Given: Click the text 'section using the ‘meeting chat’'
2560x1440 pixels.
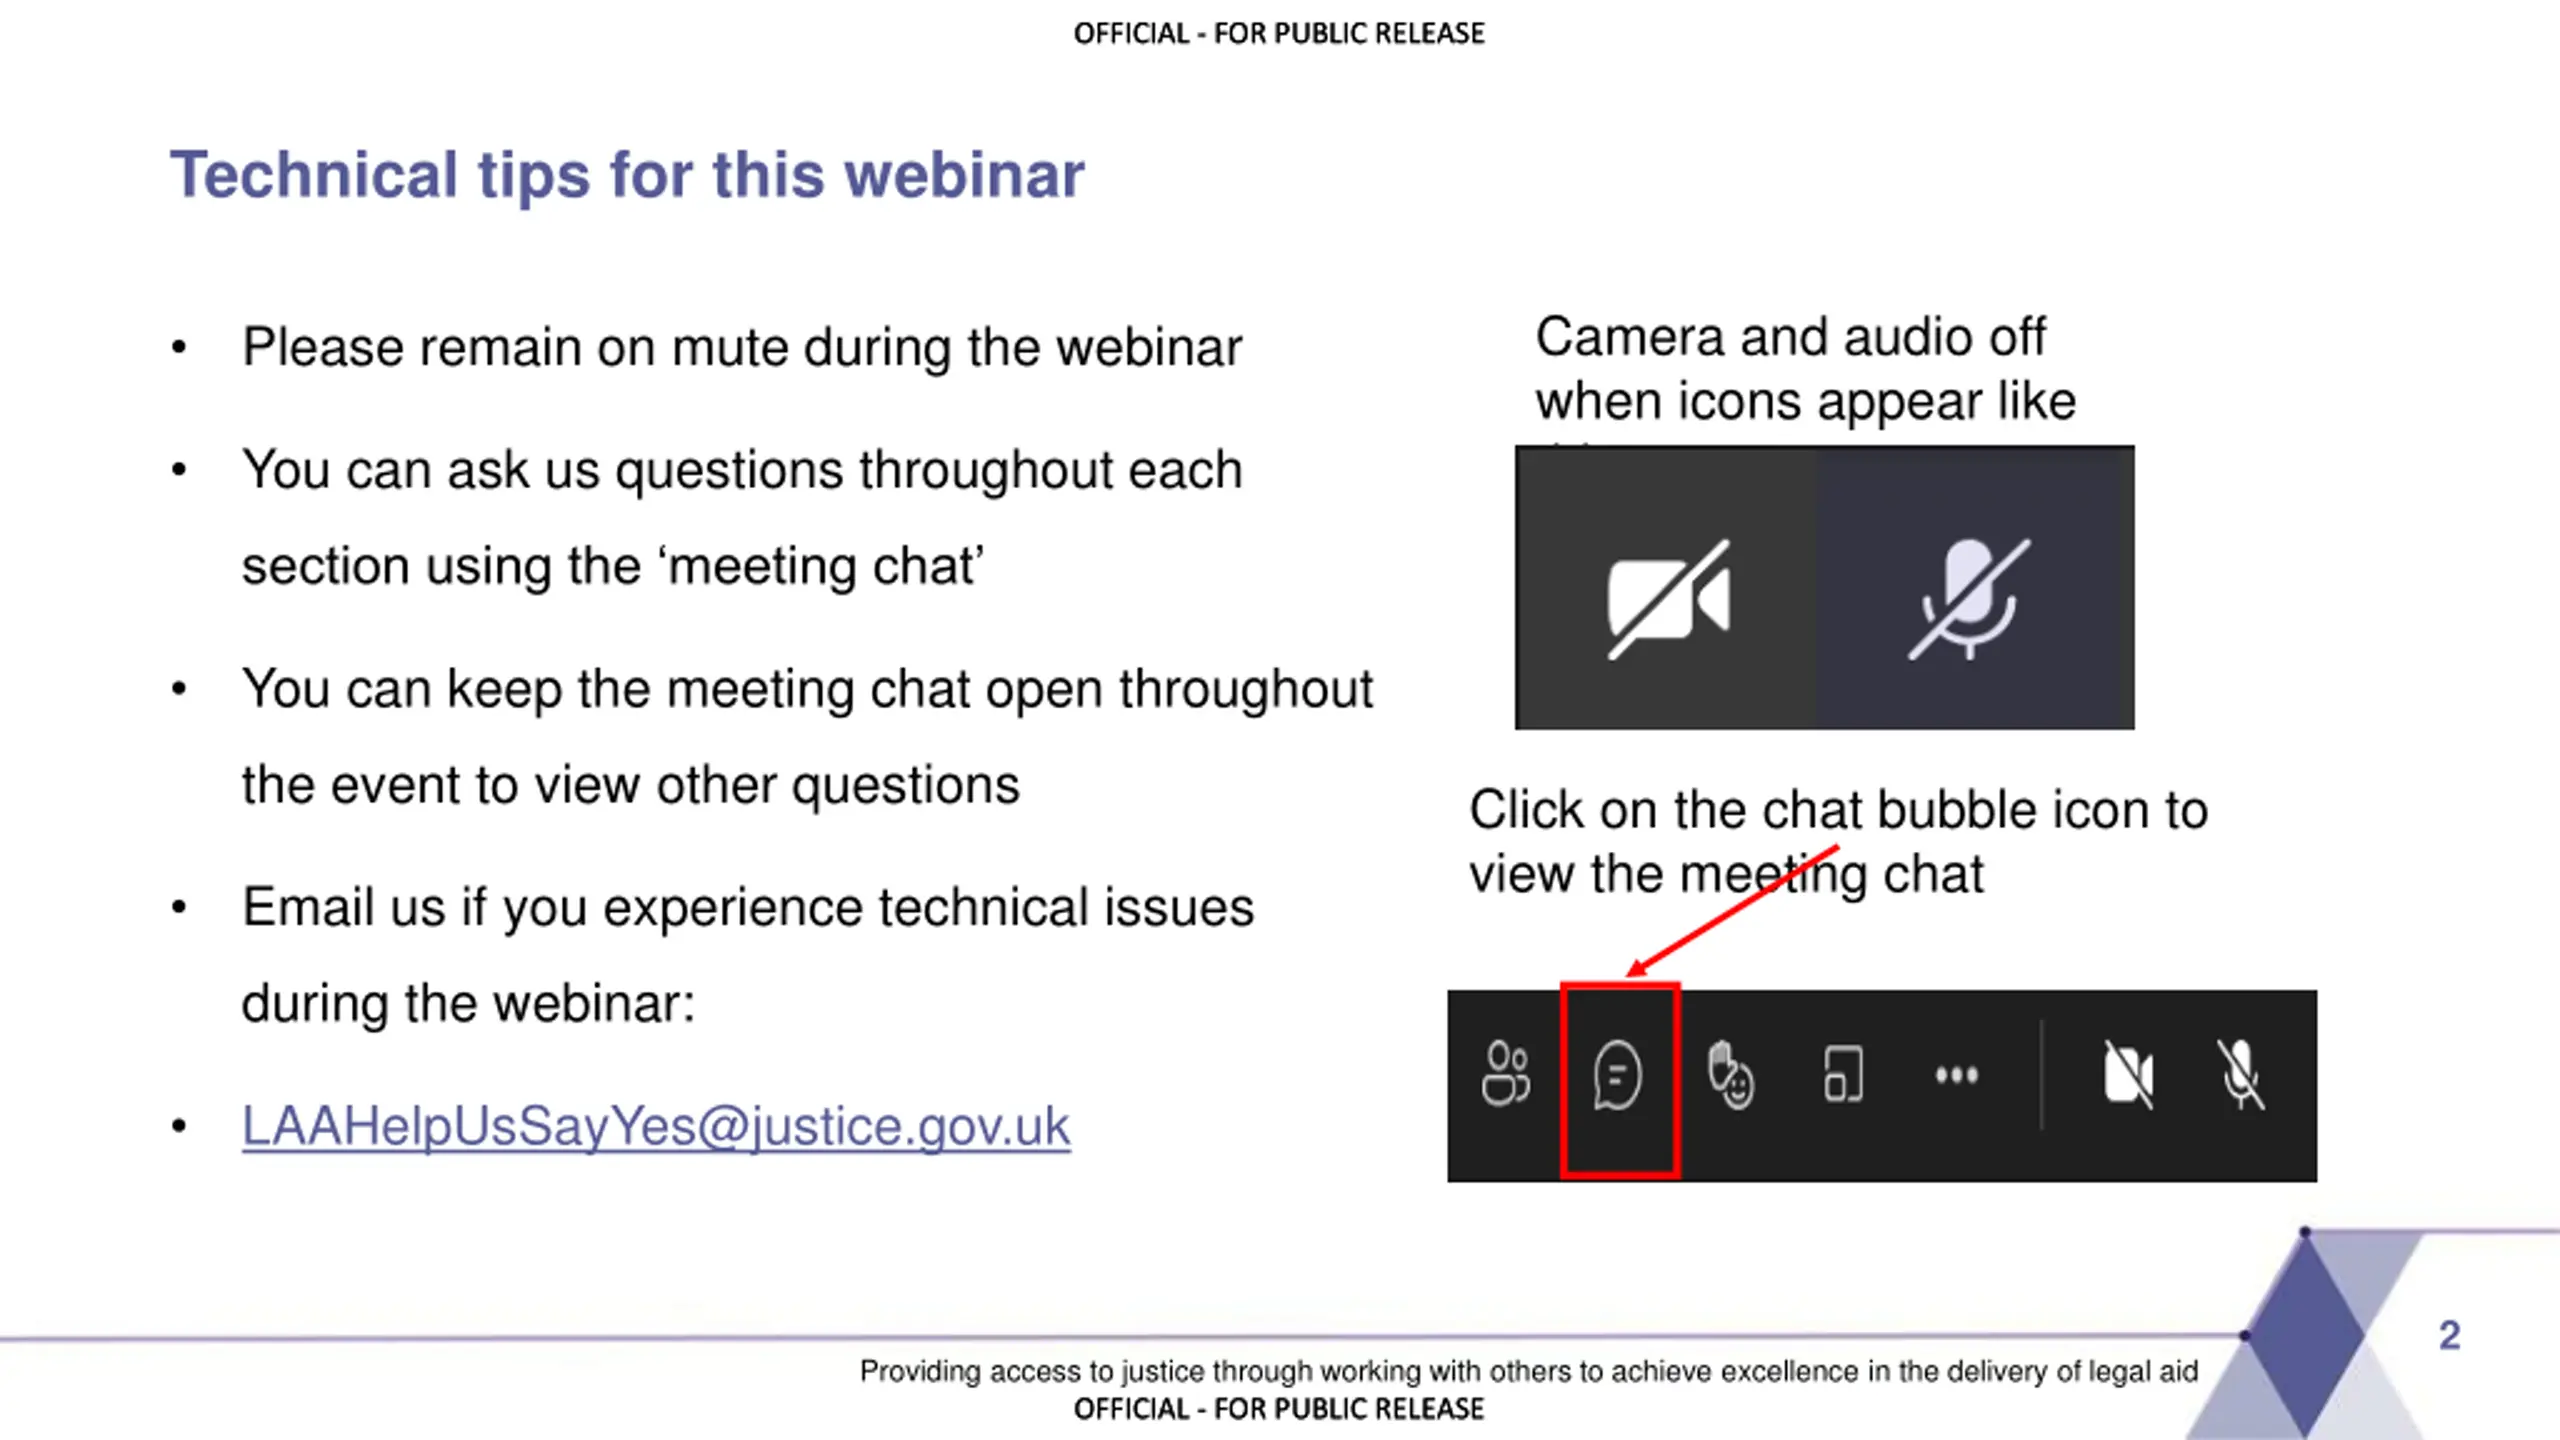Looking at the screenshot, I should coord(614,566).
